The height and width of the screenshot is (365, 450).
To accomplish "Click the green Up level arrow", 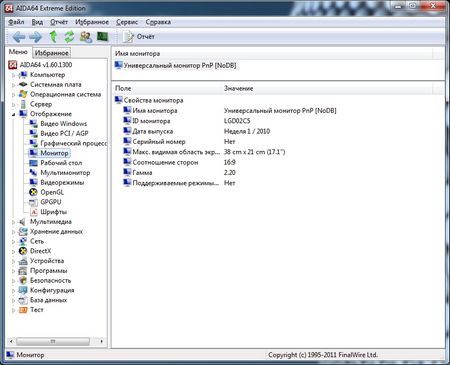I will [x=53, y=37].
